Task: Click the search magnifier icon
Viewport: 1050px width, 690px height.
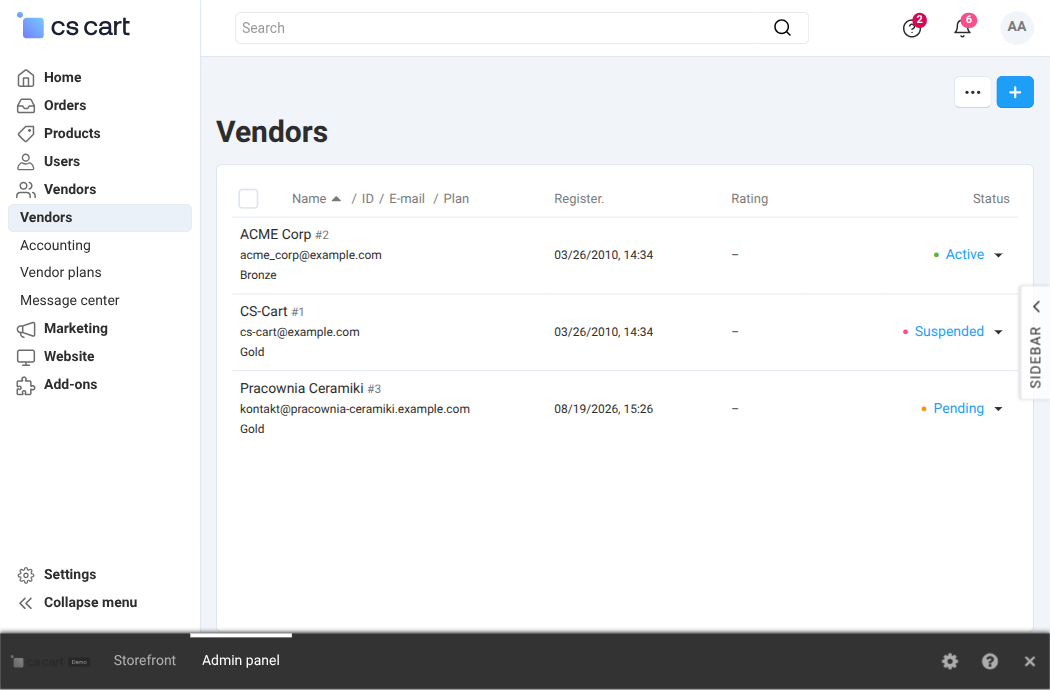Action: (x=782, y=27)
